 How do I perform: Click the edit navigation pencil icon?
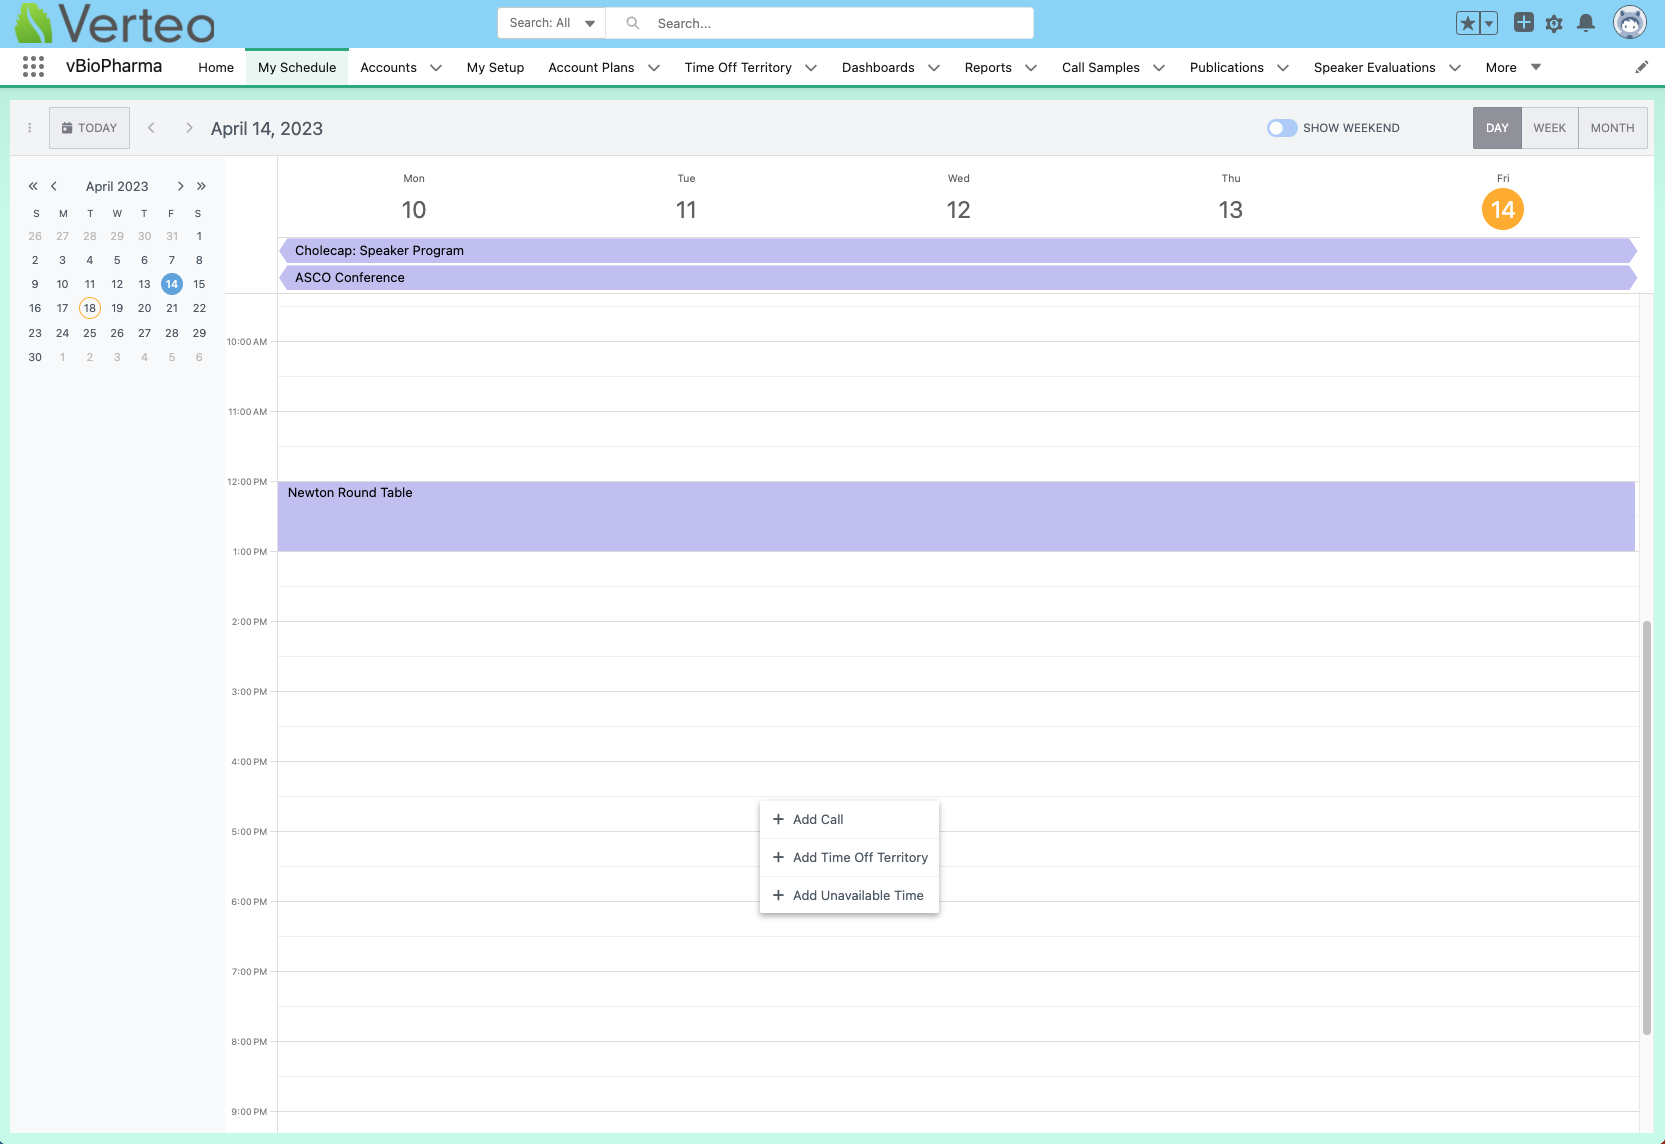pyautogui.click(x=1641, y=67)
